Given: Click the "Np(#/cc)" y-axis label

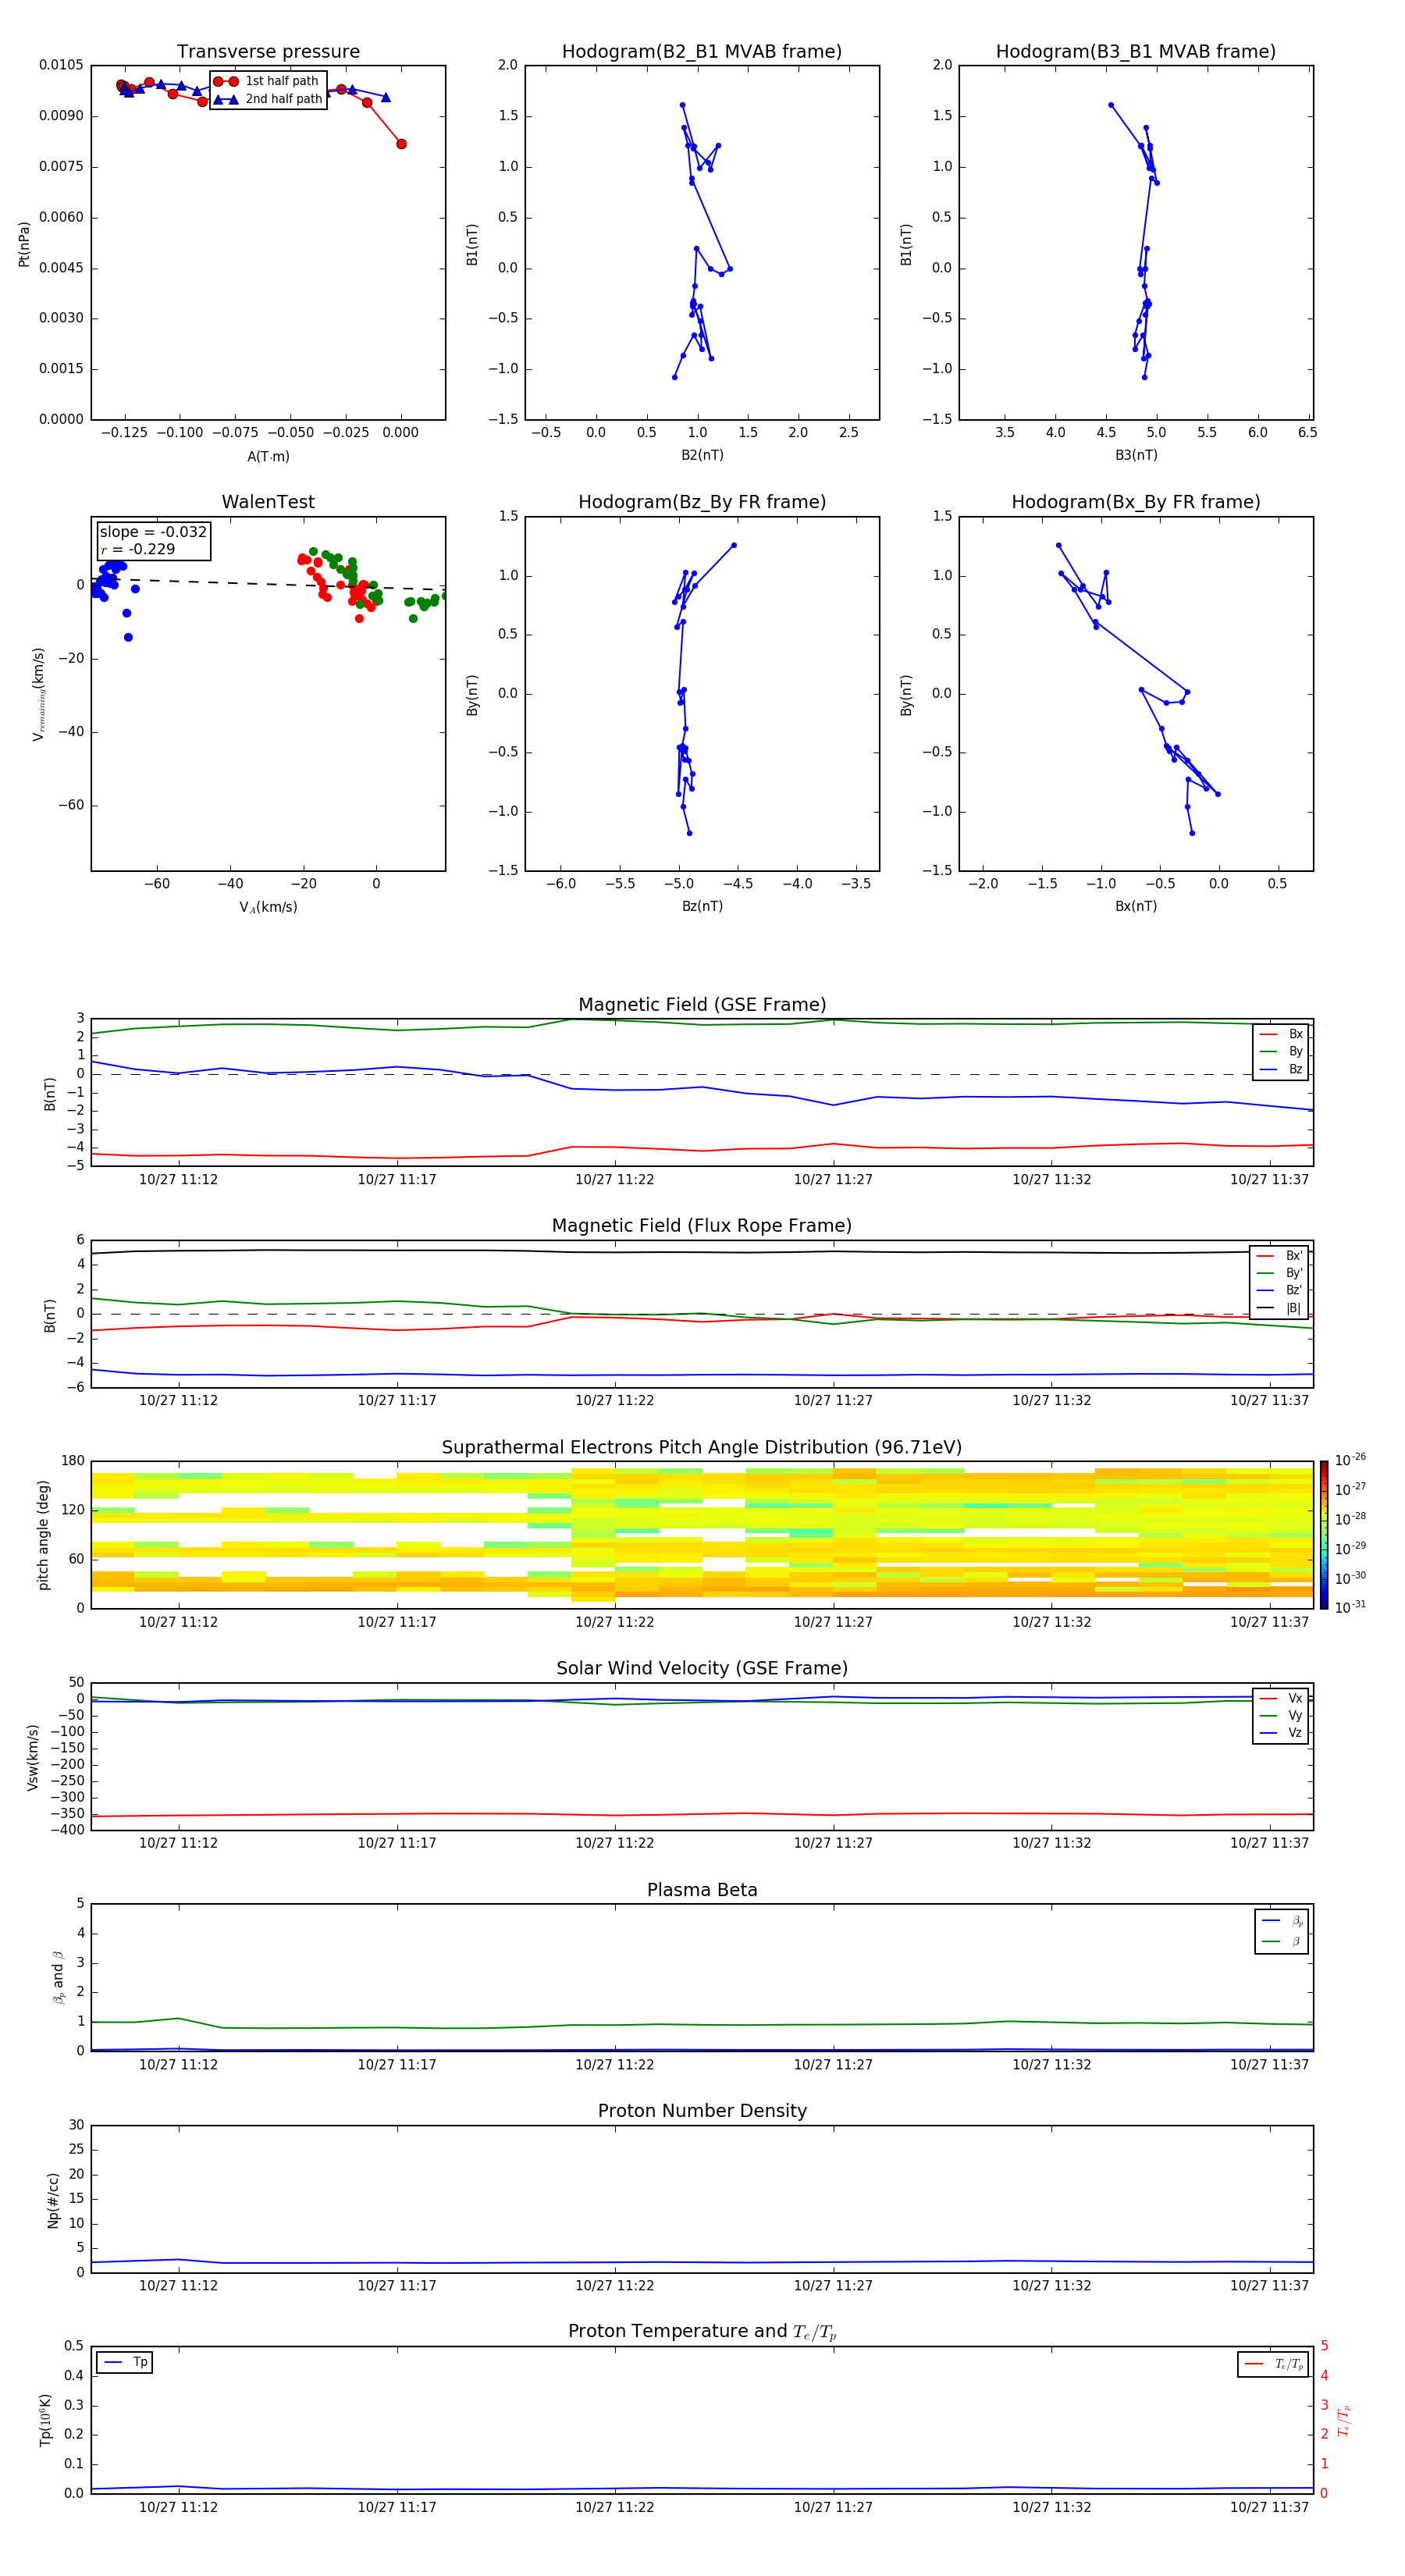Looking at the screenshot, I should [x=53, y=2199].
